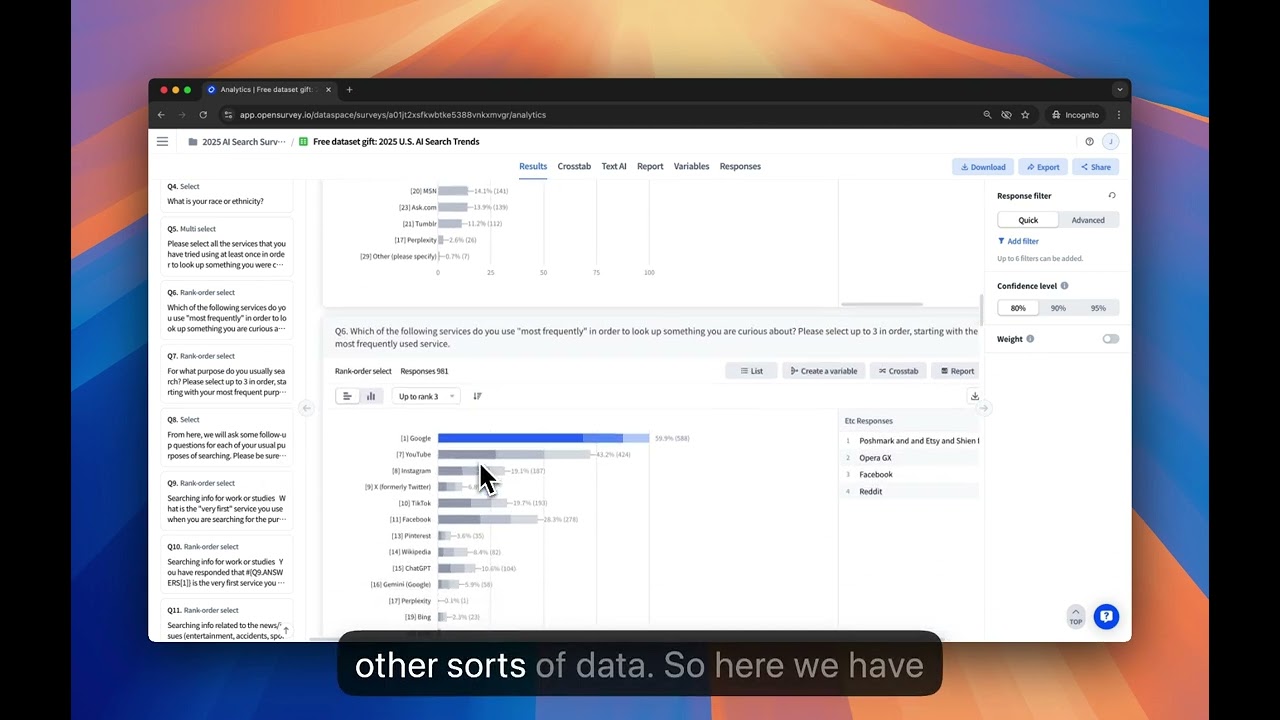Click the Google bar in chart
This screenshot has height=720, width=1280.
(543, 438)
